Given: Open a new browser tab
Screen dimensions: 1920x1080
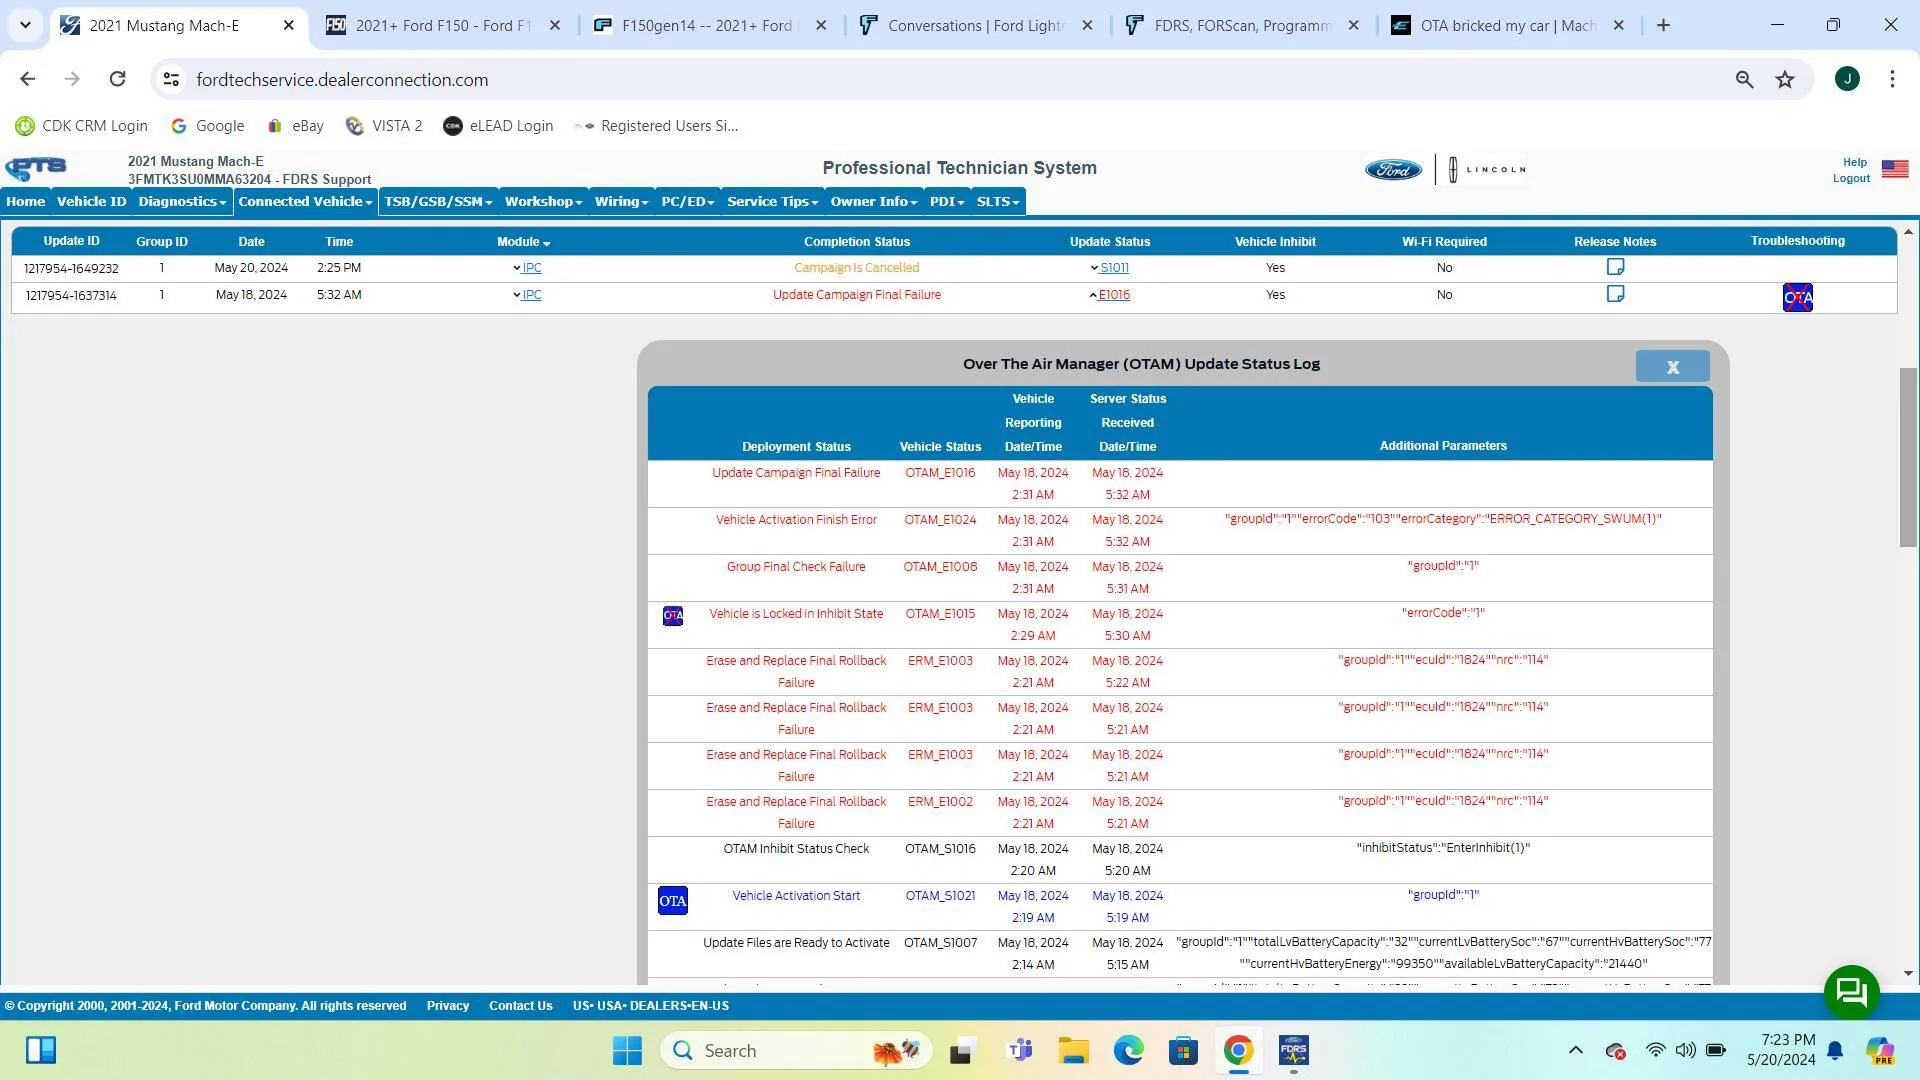Looking at the screenshot, I should (x=1663, y=26).
